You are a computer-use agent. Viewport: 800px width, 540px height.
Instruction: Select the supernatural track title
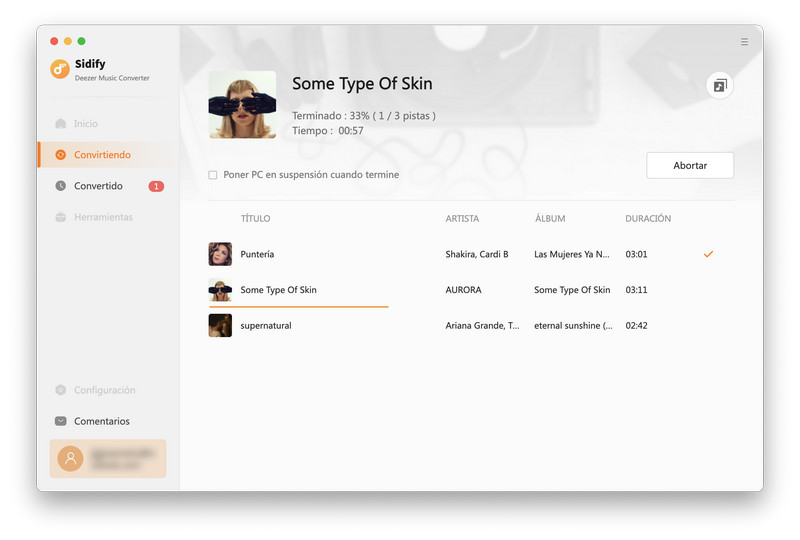[266, 326]
